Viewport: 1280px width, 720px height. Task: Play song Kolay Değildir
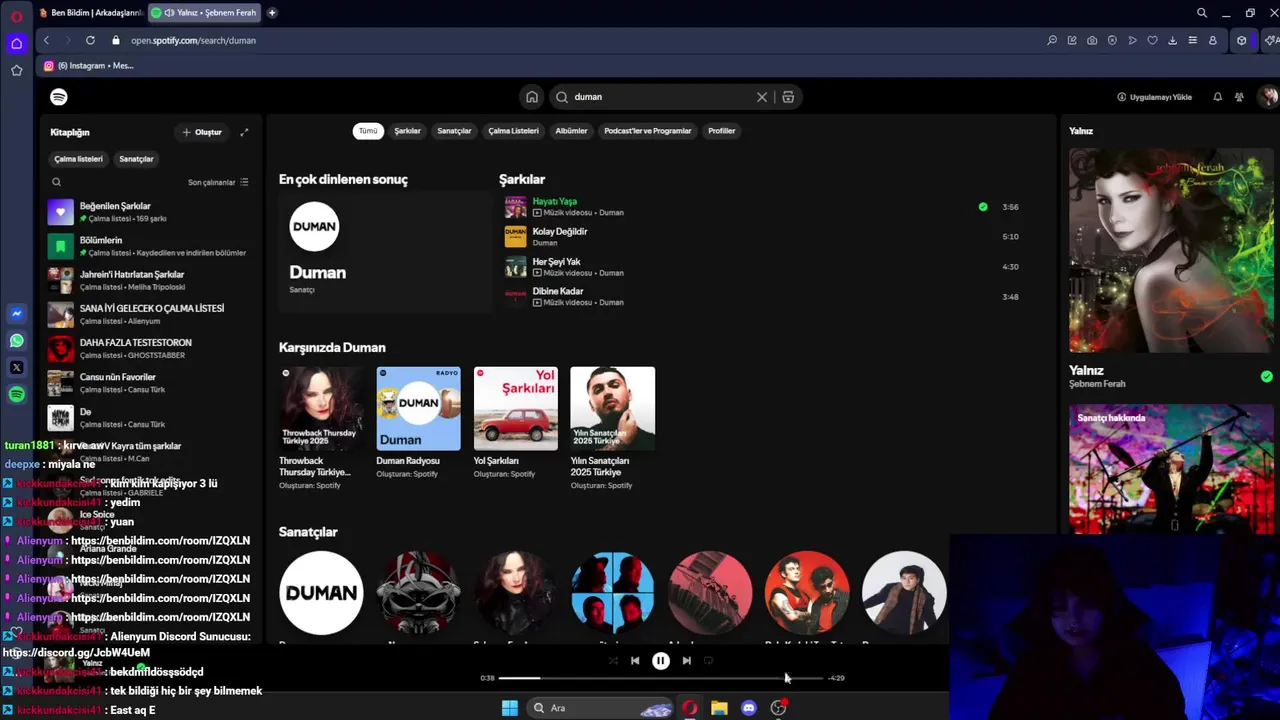(560, 231)
